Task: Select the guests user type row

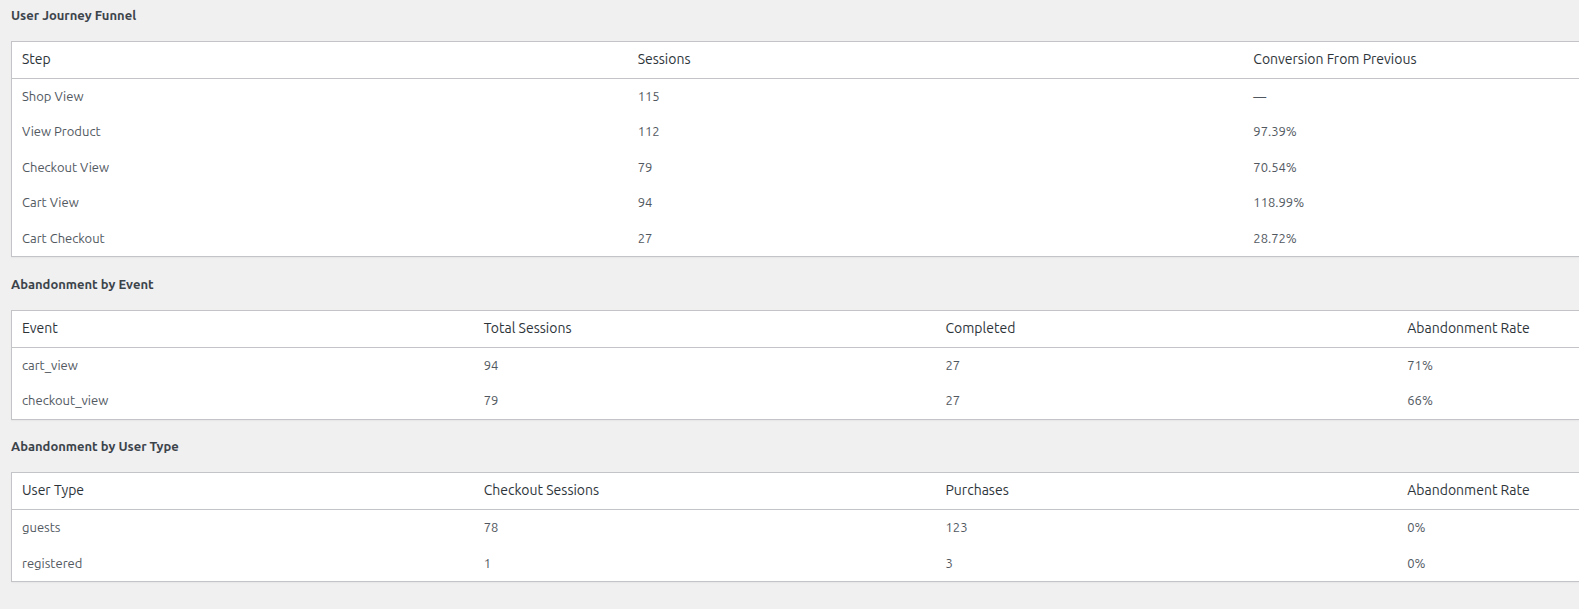Action: 795,528
